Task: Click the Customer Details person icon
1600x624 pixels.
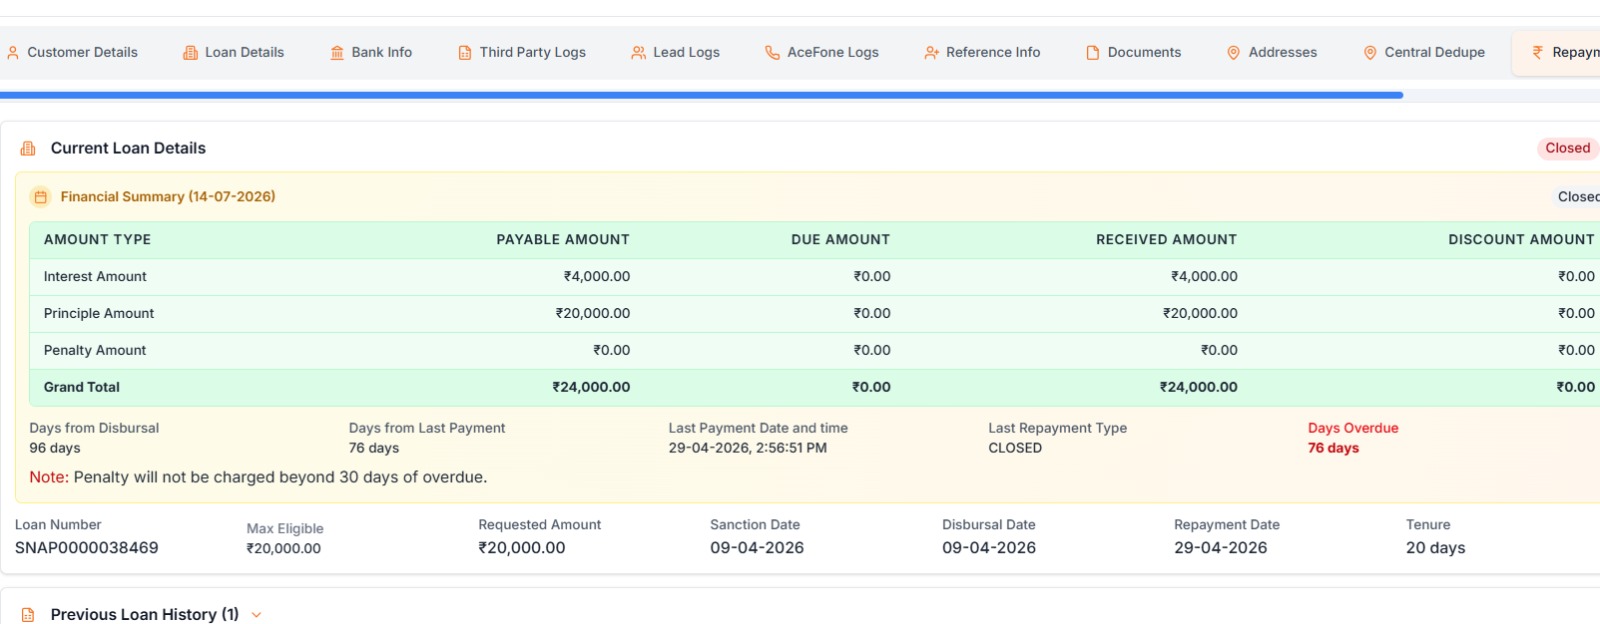Action: [x=13, y=53]
